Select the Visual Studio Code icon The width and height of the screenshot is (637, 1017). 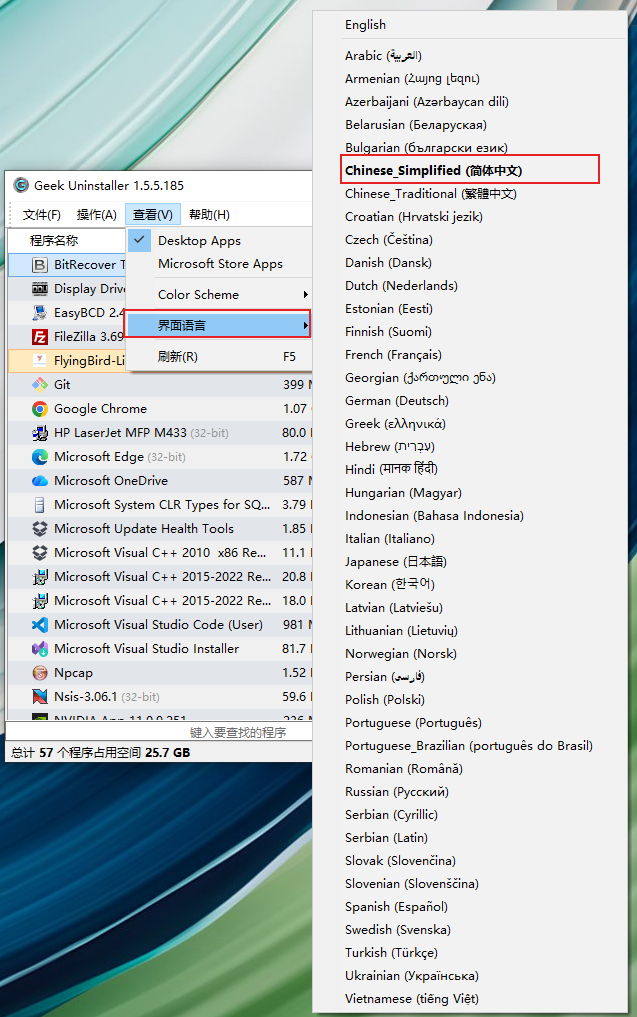[40, 625]
